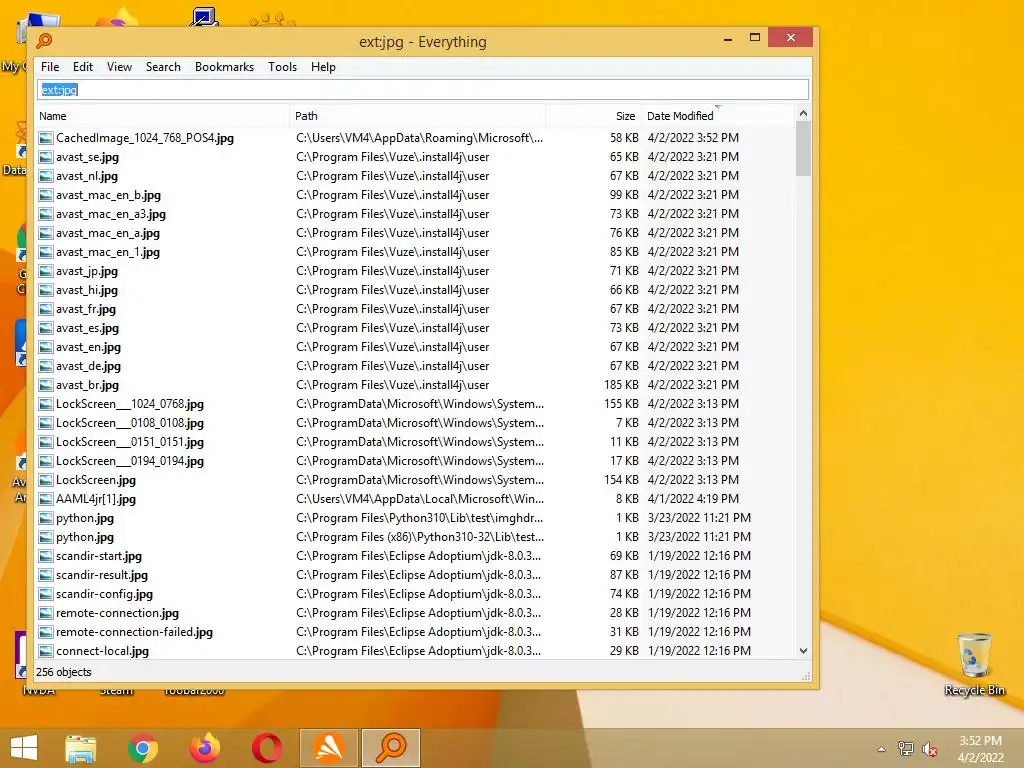Click the 256 objects status bar text

[63, 672]
